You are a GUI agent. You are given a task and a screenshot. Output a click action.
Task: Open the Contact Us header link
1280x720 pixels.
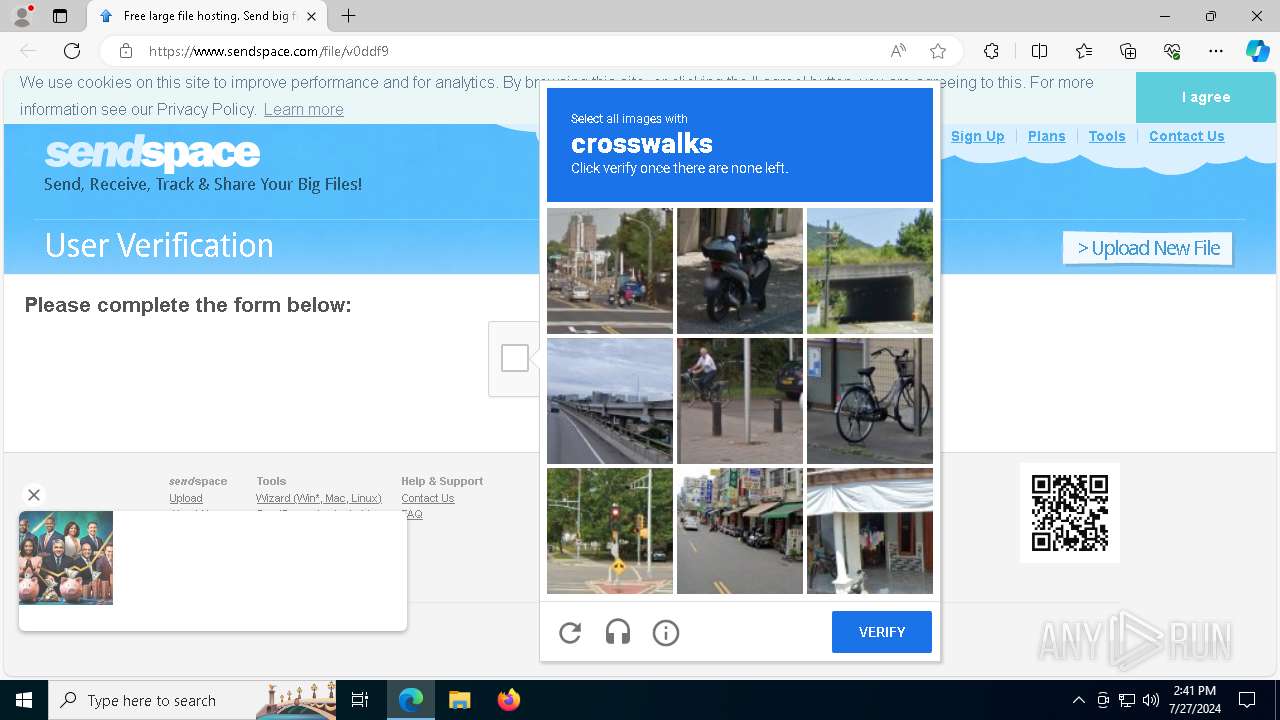1186,136
